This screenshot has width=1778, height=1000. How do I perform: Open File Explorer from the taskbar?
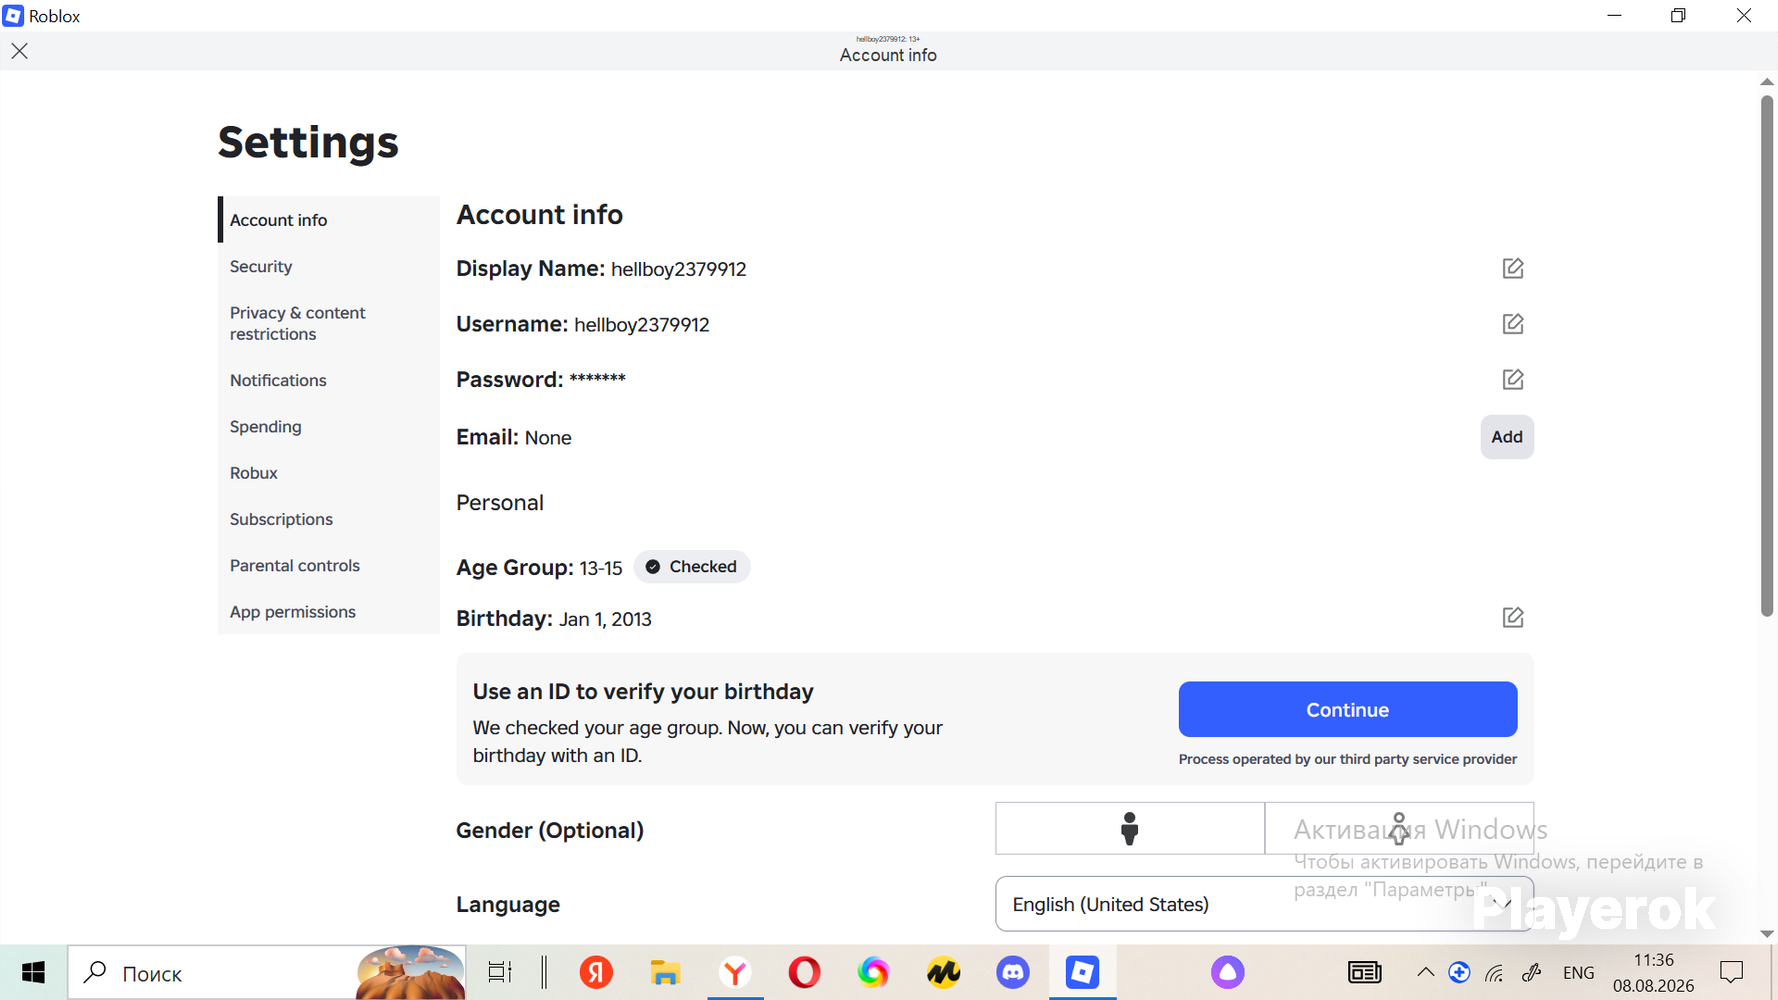coord(665,972)
